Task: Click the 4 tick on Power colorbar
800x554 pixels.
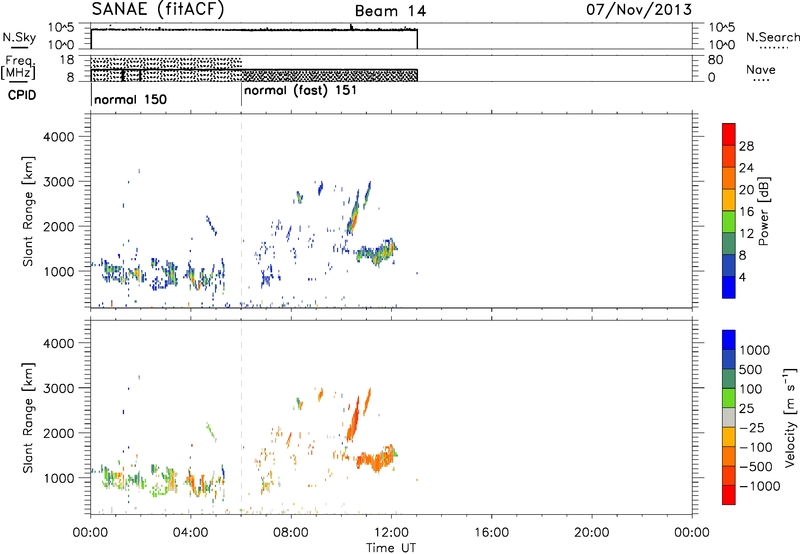Action: point(742,277)
